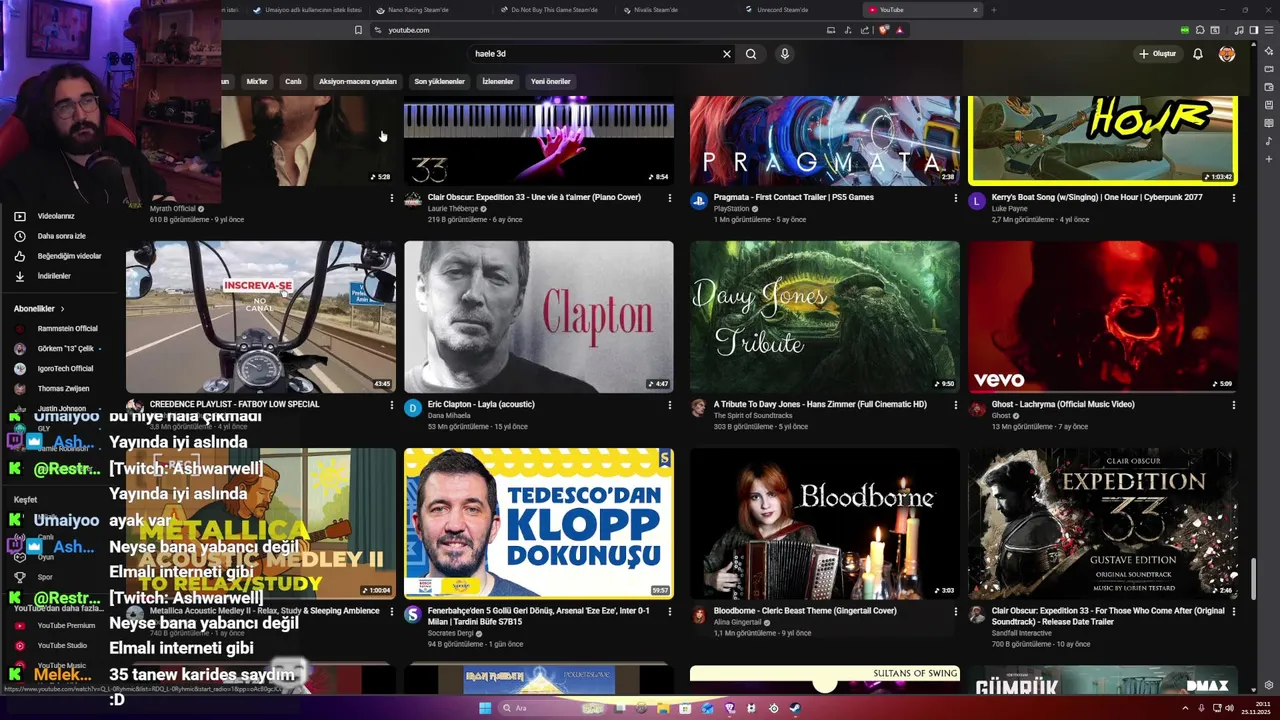The width and height of the screenshot is (1280, 720).
Task: Open Tedesco'dan Klopp Dokunuşu thumbnail
Action: point(539,523)
